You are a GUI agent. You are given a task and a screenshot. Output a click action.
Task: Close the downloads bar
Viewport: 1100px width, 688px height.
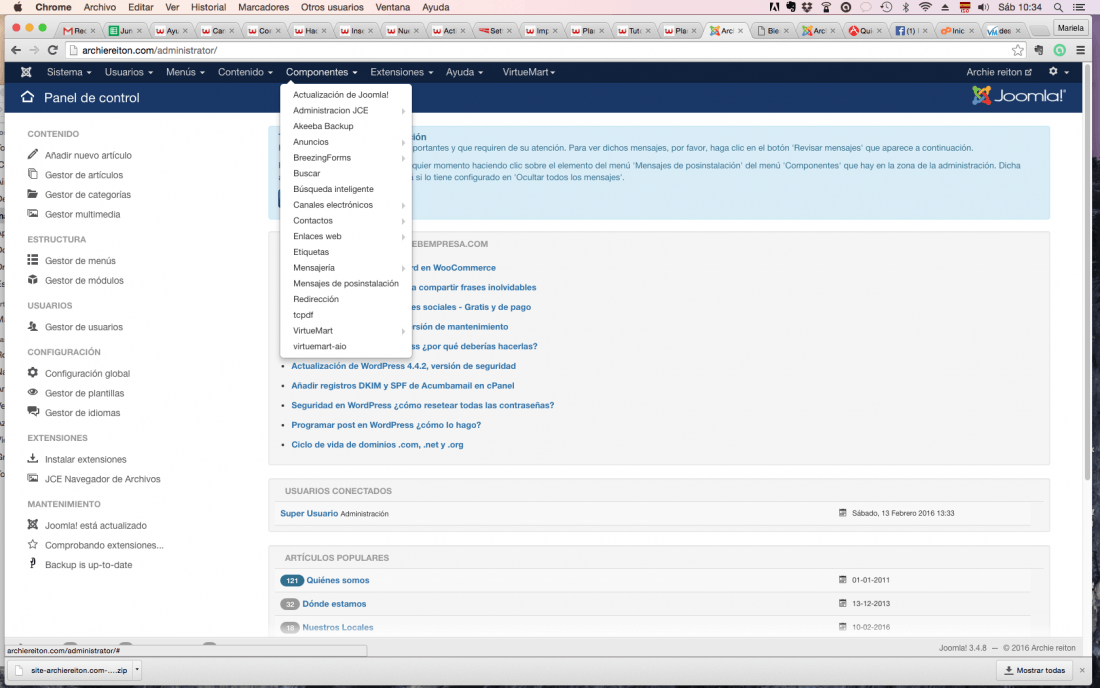pos(1082,670)
